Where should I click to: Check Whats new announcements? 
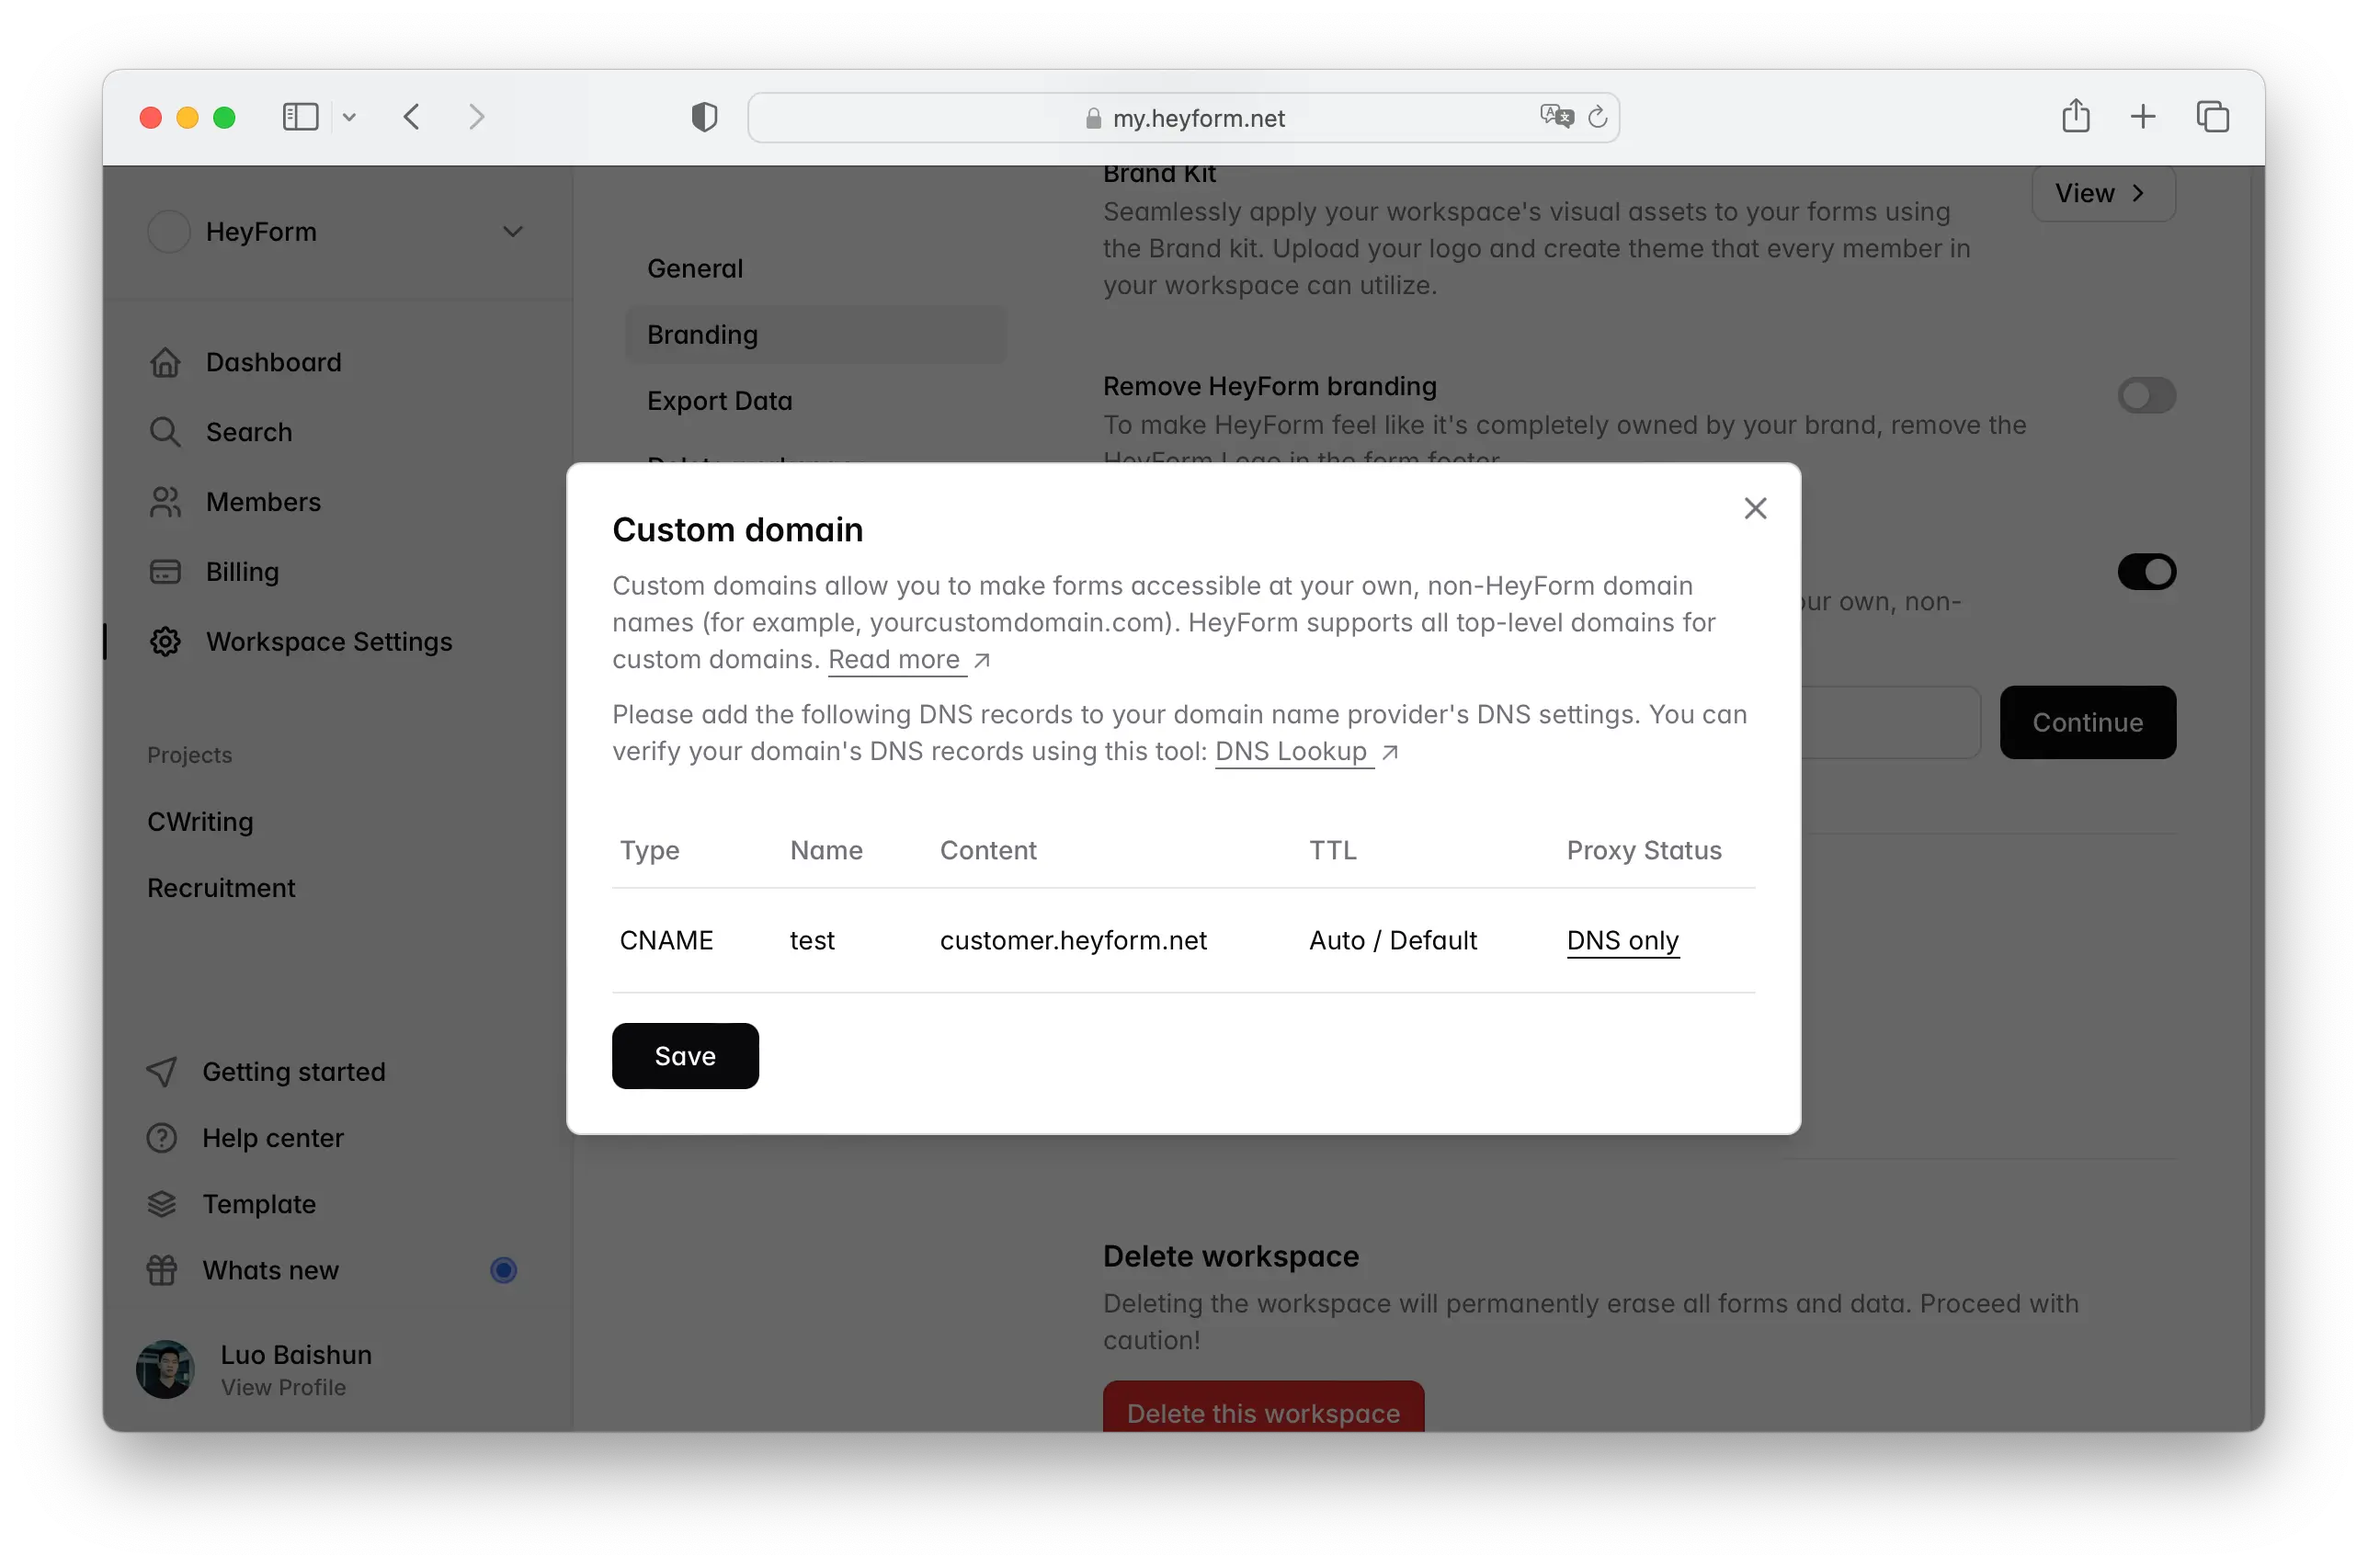270,1269
